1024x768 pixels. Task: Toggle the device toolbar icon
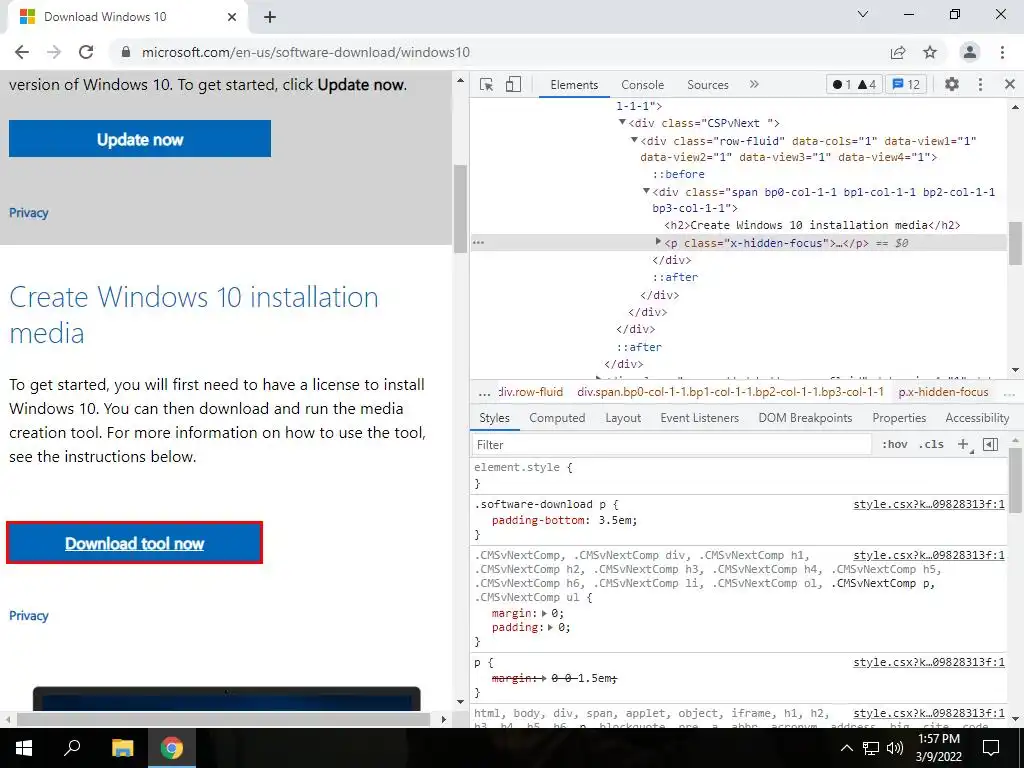coord(513,85)
